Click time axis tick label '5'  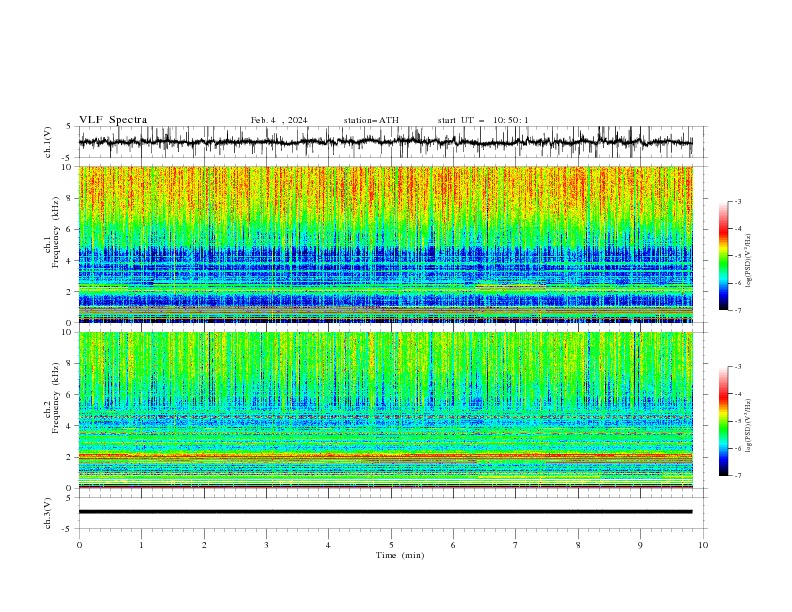coord(391,545)
